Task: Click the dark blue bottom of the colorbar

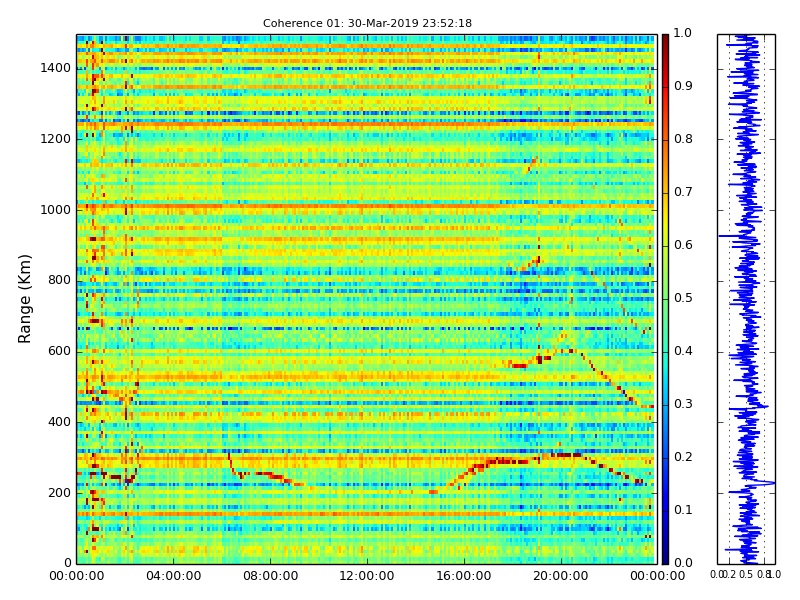Action: 665,556
